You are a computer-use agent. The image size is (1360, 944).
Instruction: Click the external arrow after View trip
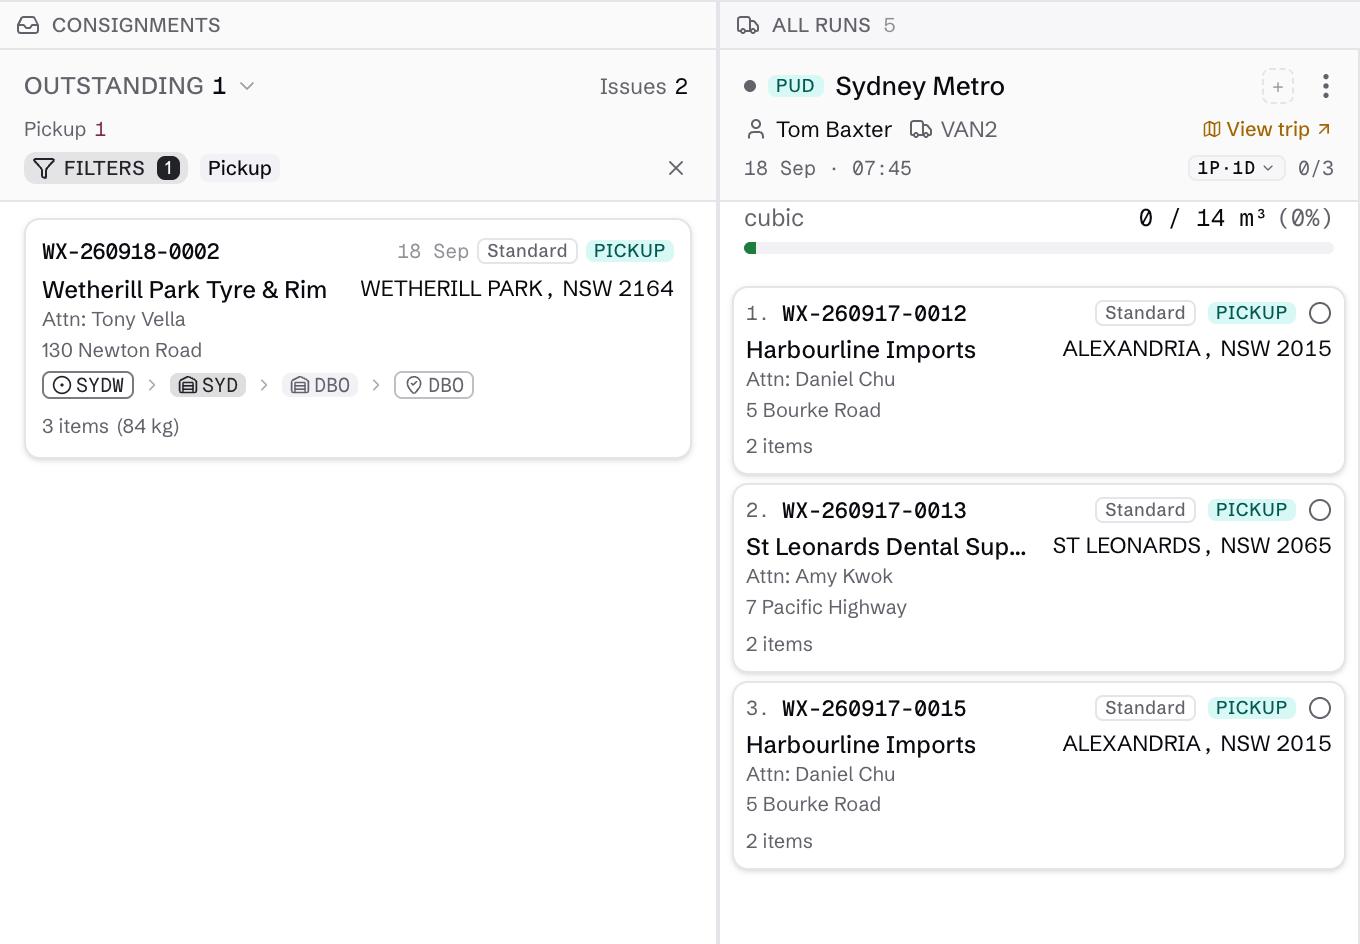pyautogui.click(x=1324, y=129)
